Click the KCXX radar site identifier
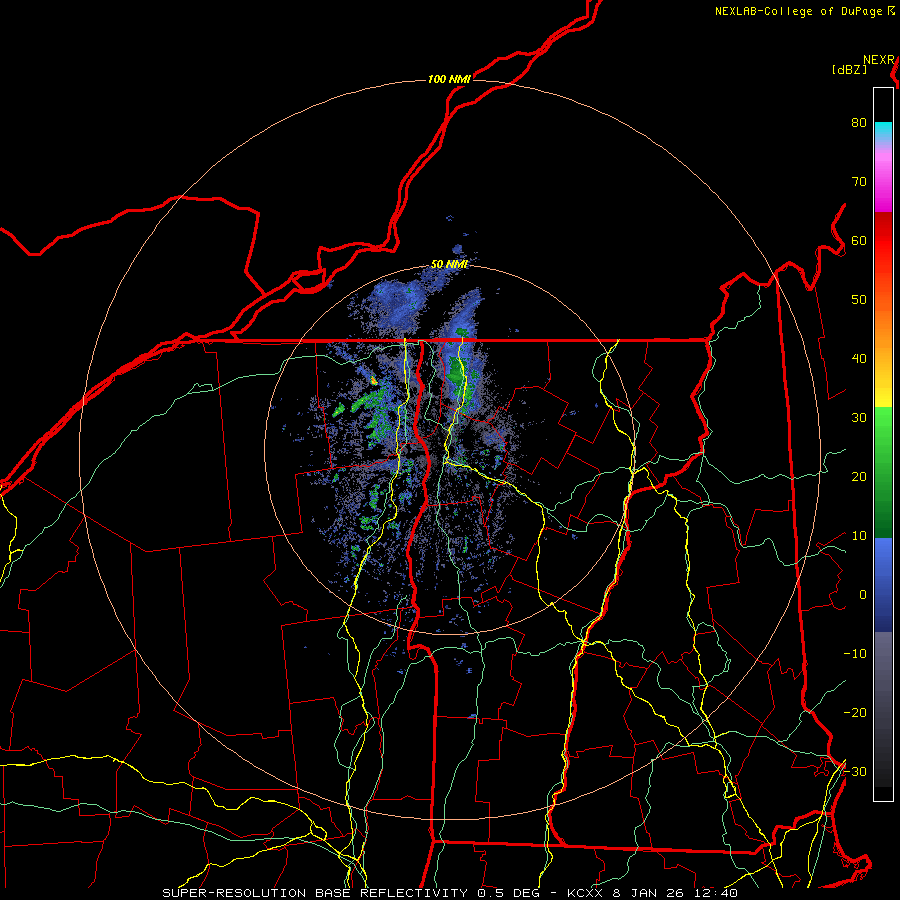The width and height of the screenshot is (900, 900). (x=585, y=893)
